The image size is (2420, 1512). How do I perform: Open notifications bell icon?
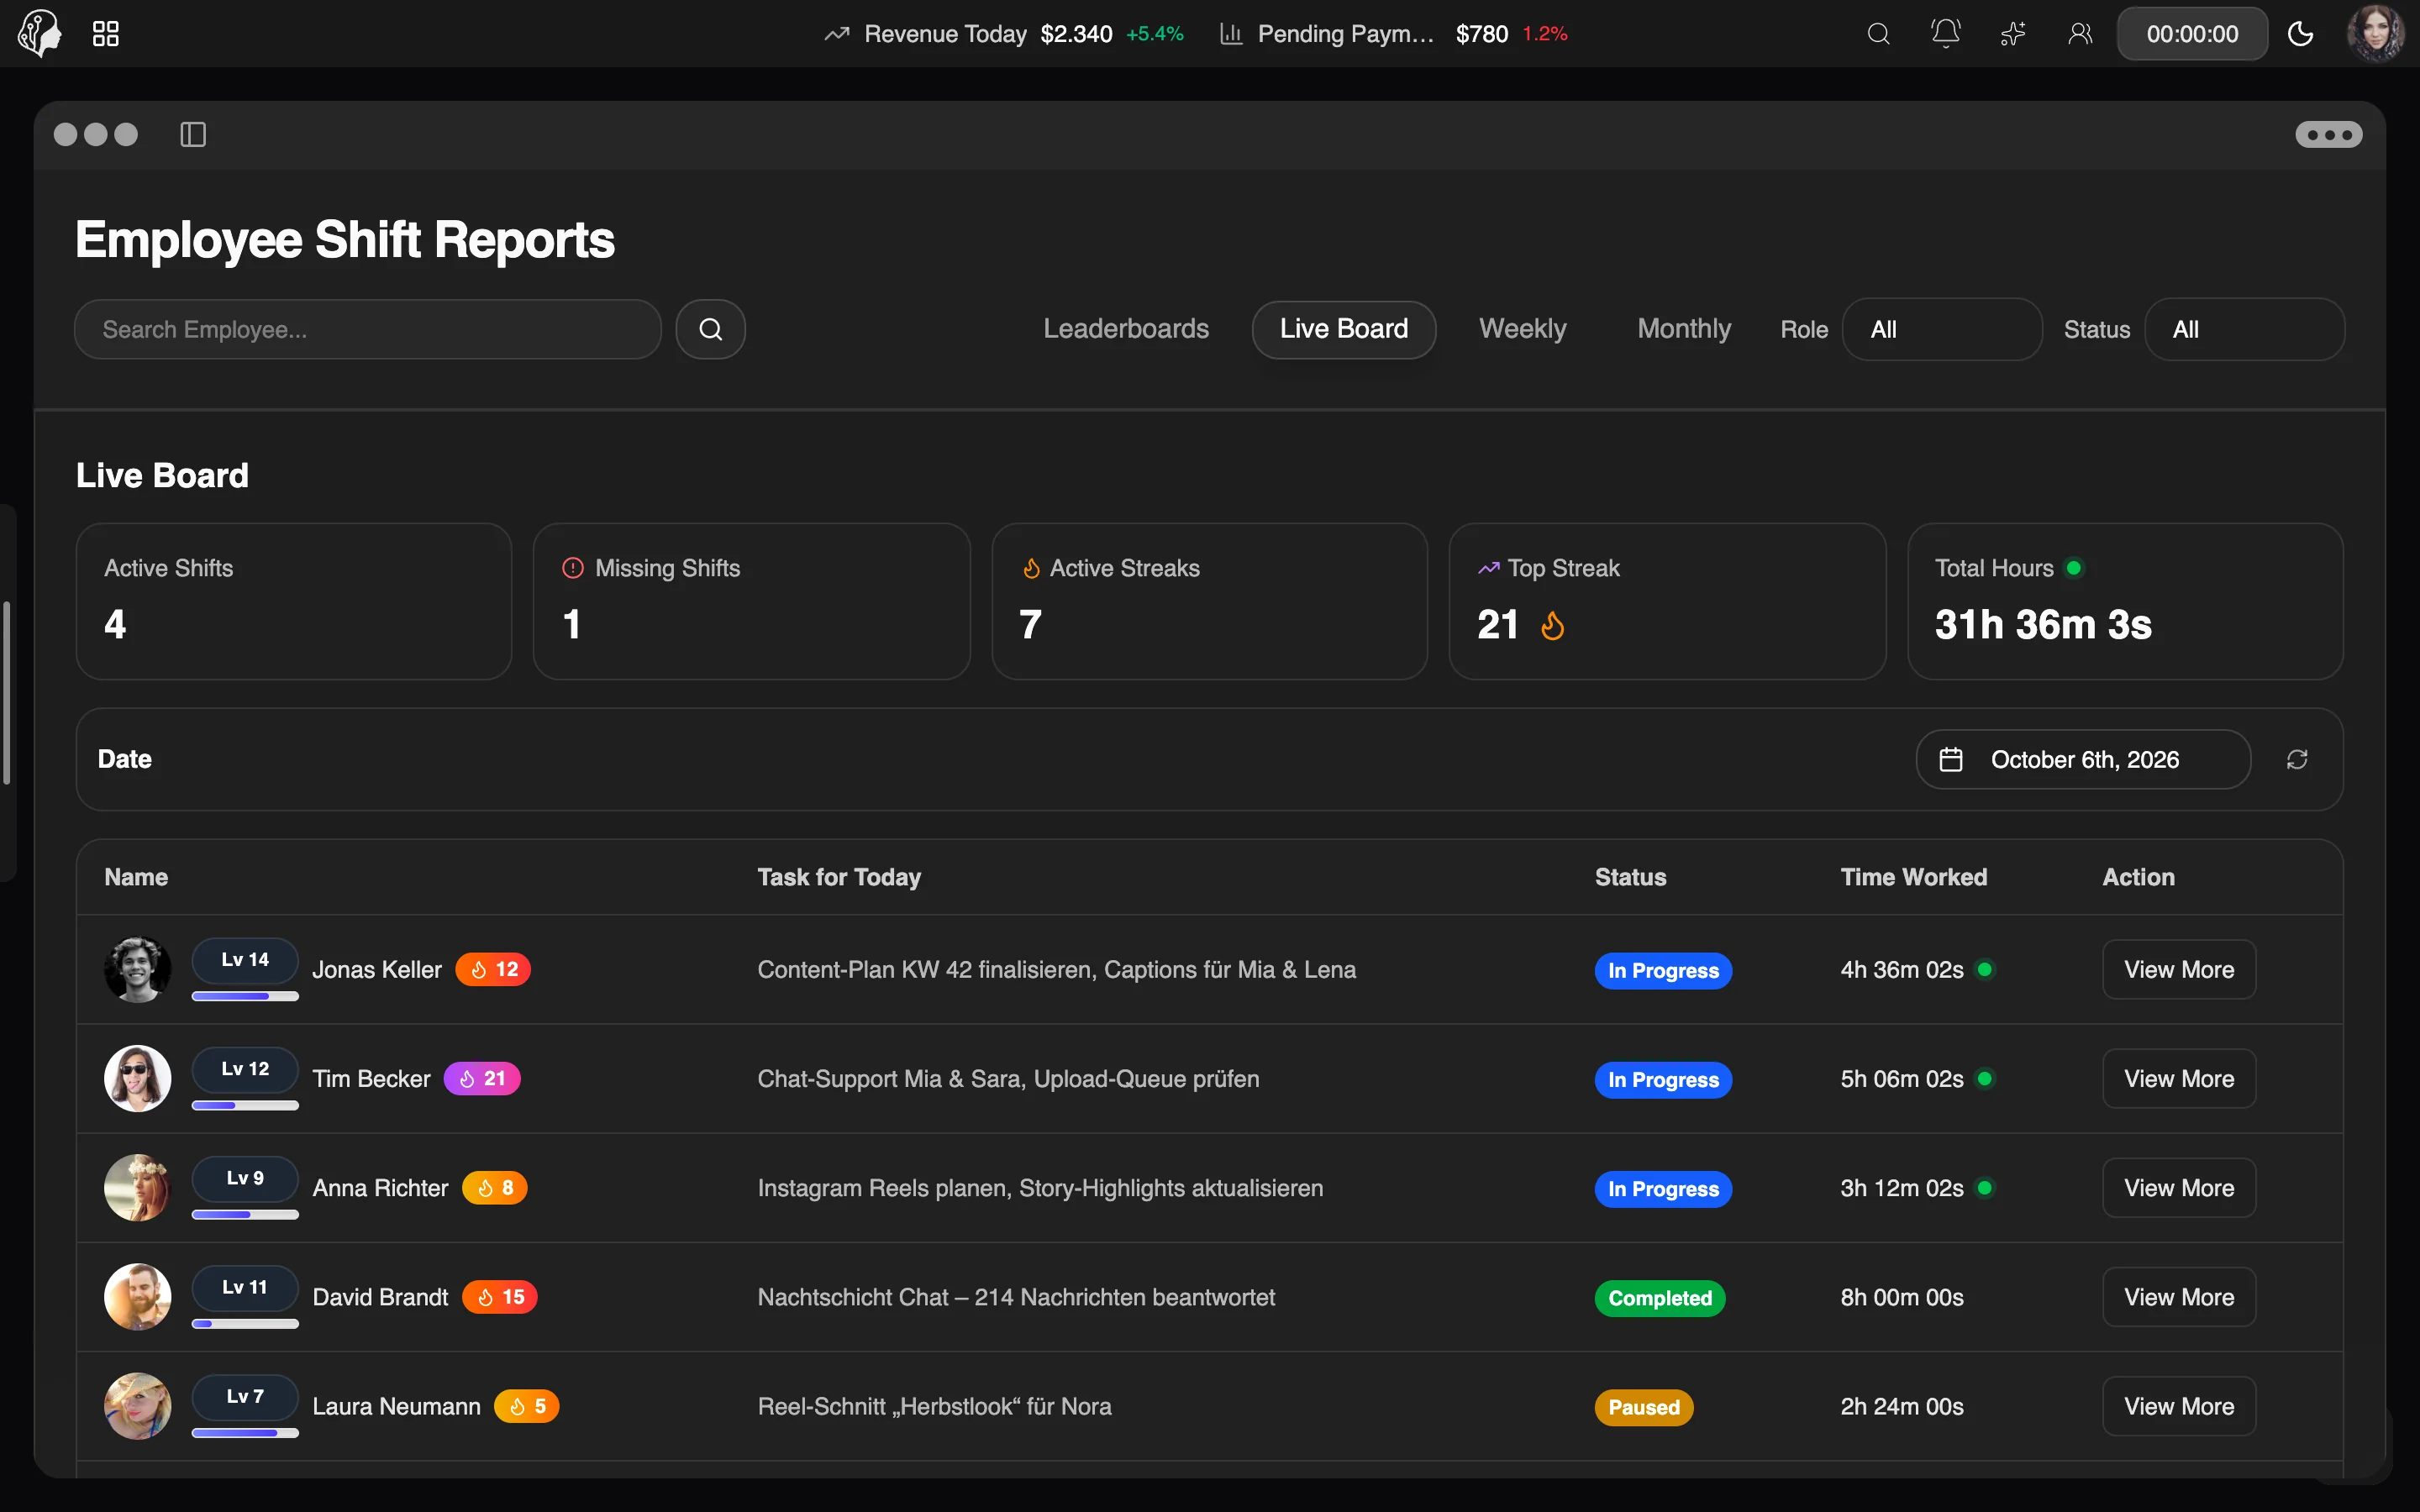pyautogui.click(x=1945, y=34)
